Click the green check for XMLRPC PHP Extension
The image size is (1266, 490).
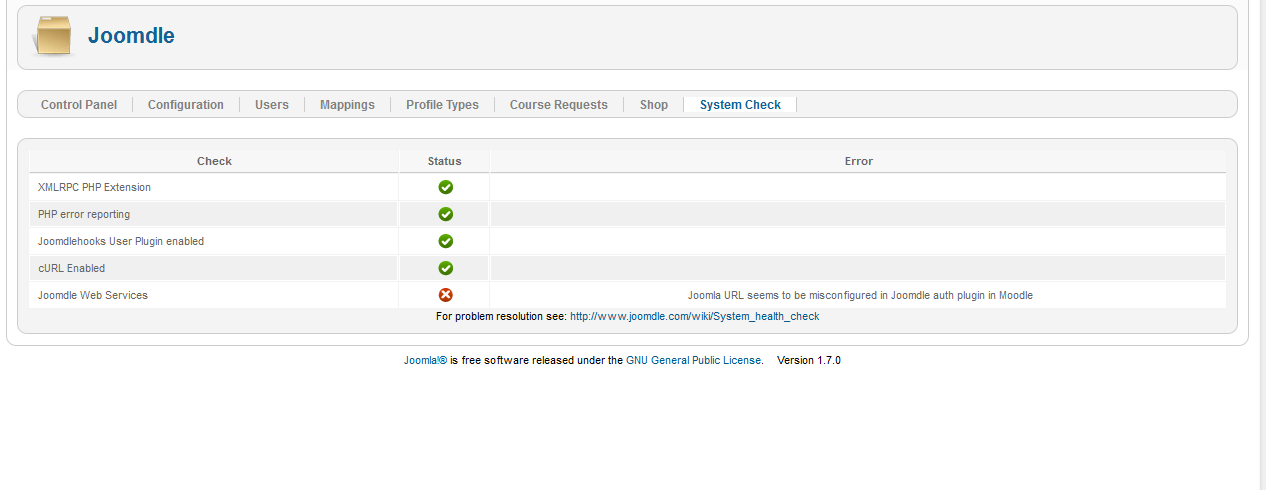[445, 187]
